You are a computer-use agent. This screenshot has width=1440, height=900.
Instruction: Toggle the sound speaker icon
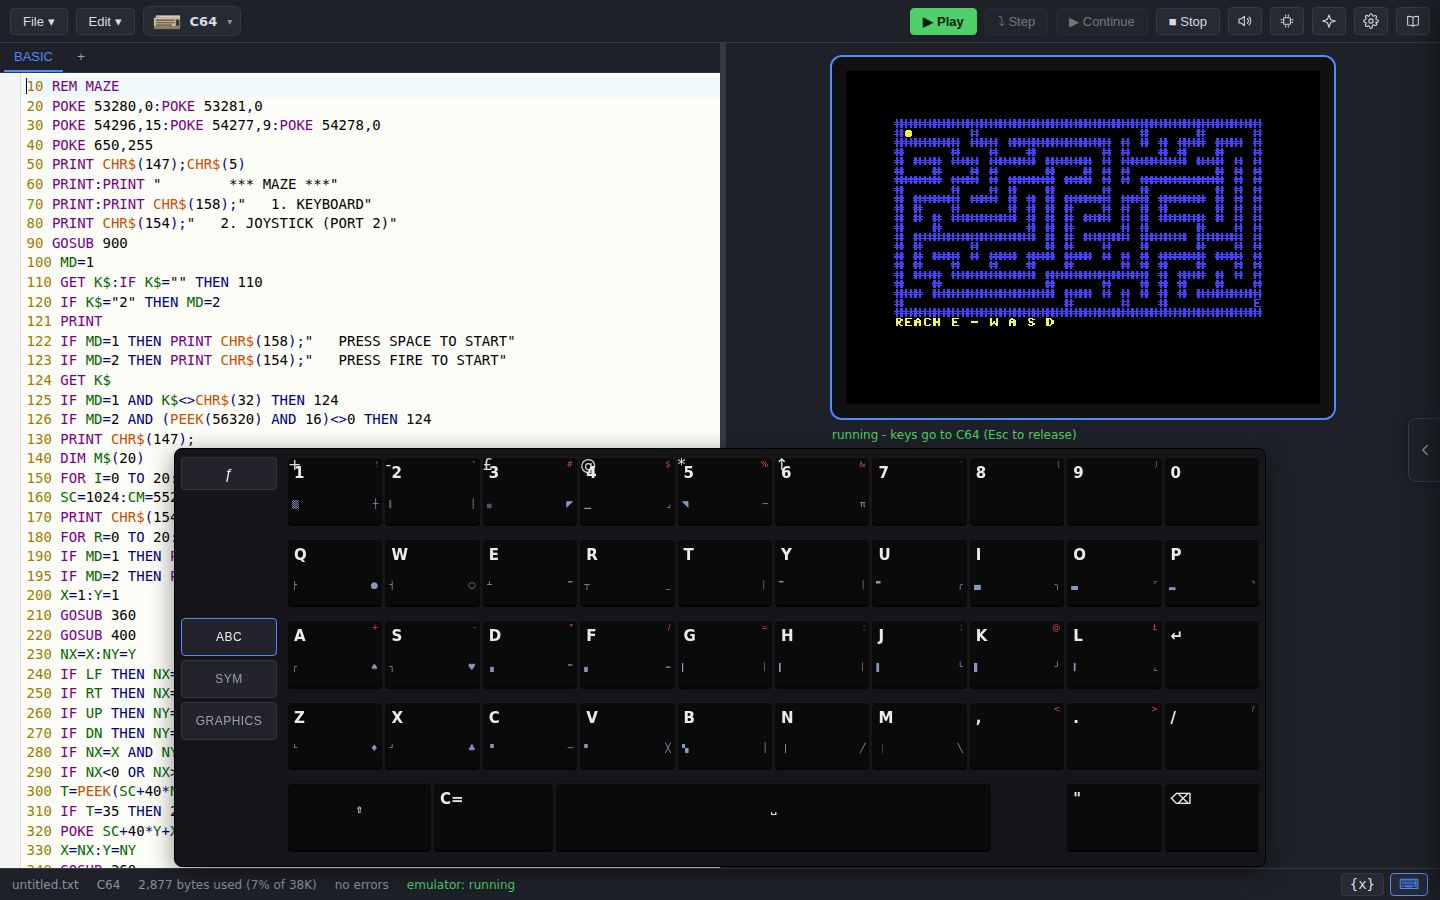[1245, 21]
